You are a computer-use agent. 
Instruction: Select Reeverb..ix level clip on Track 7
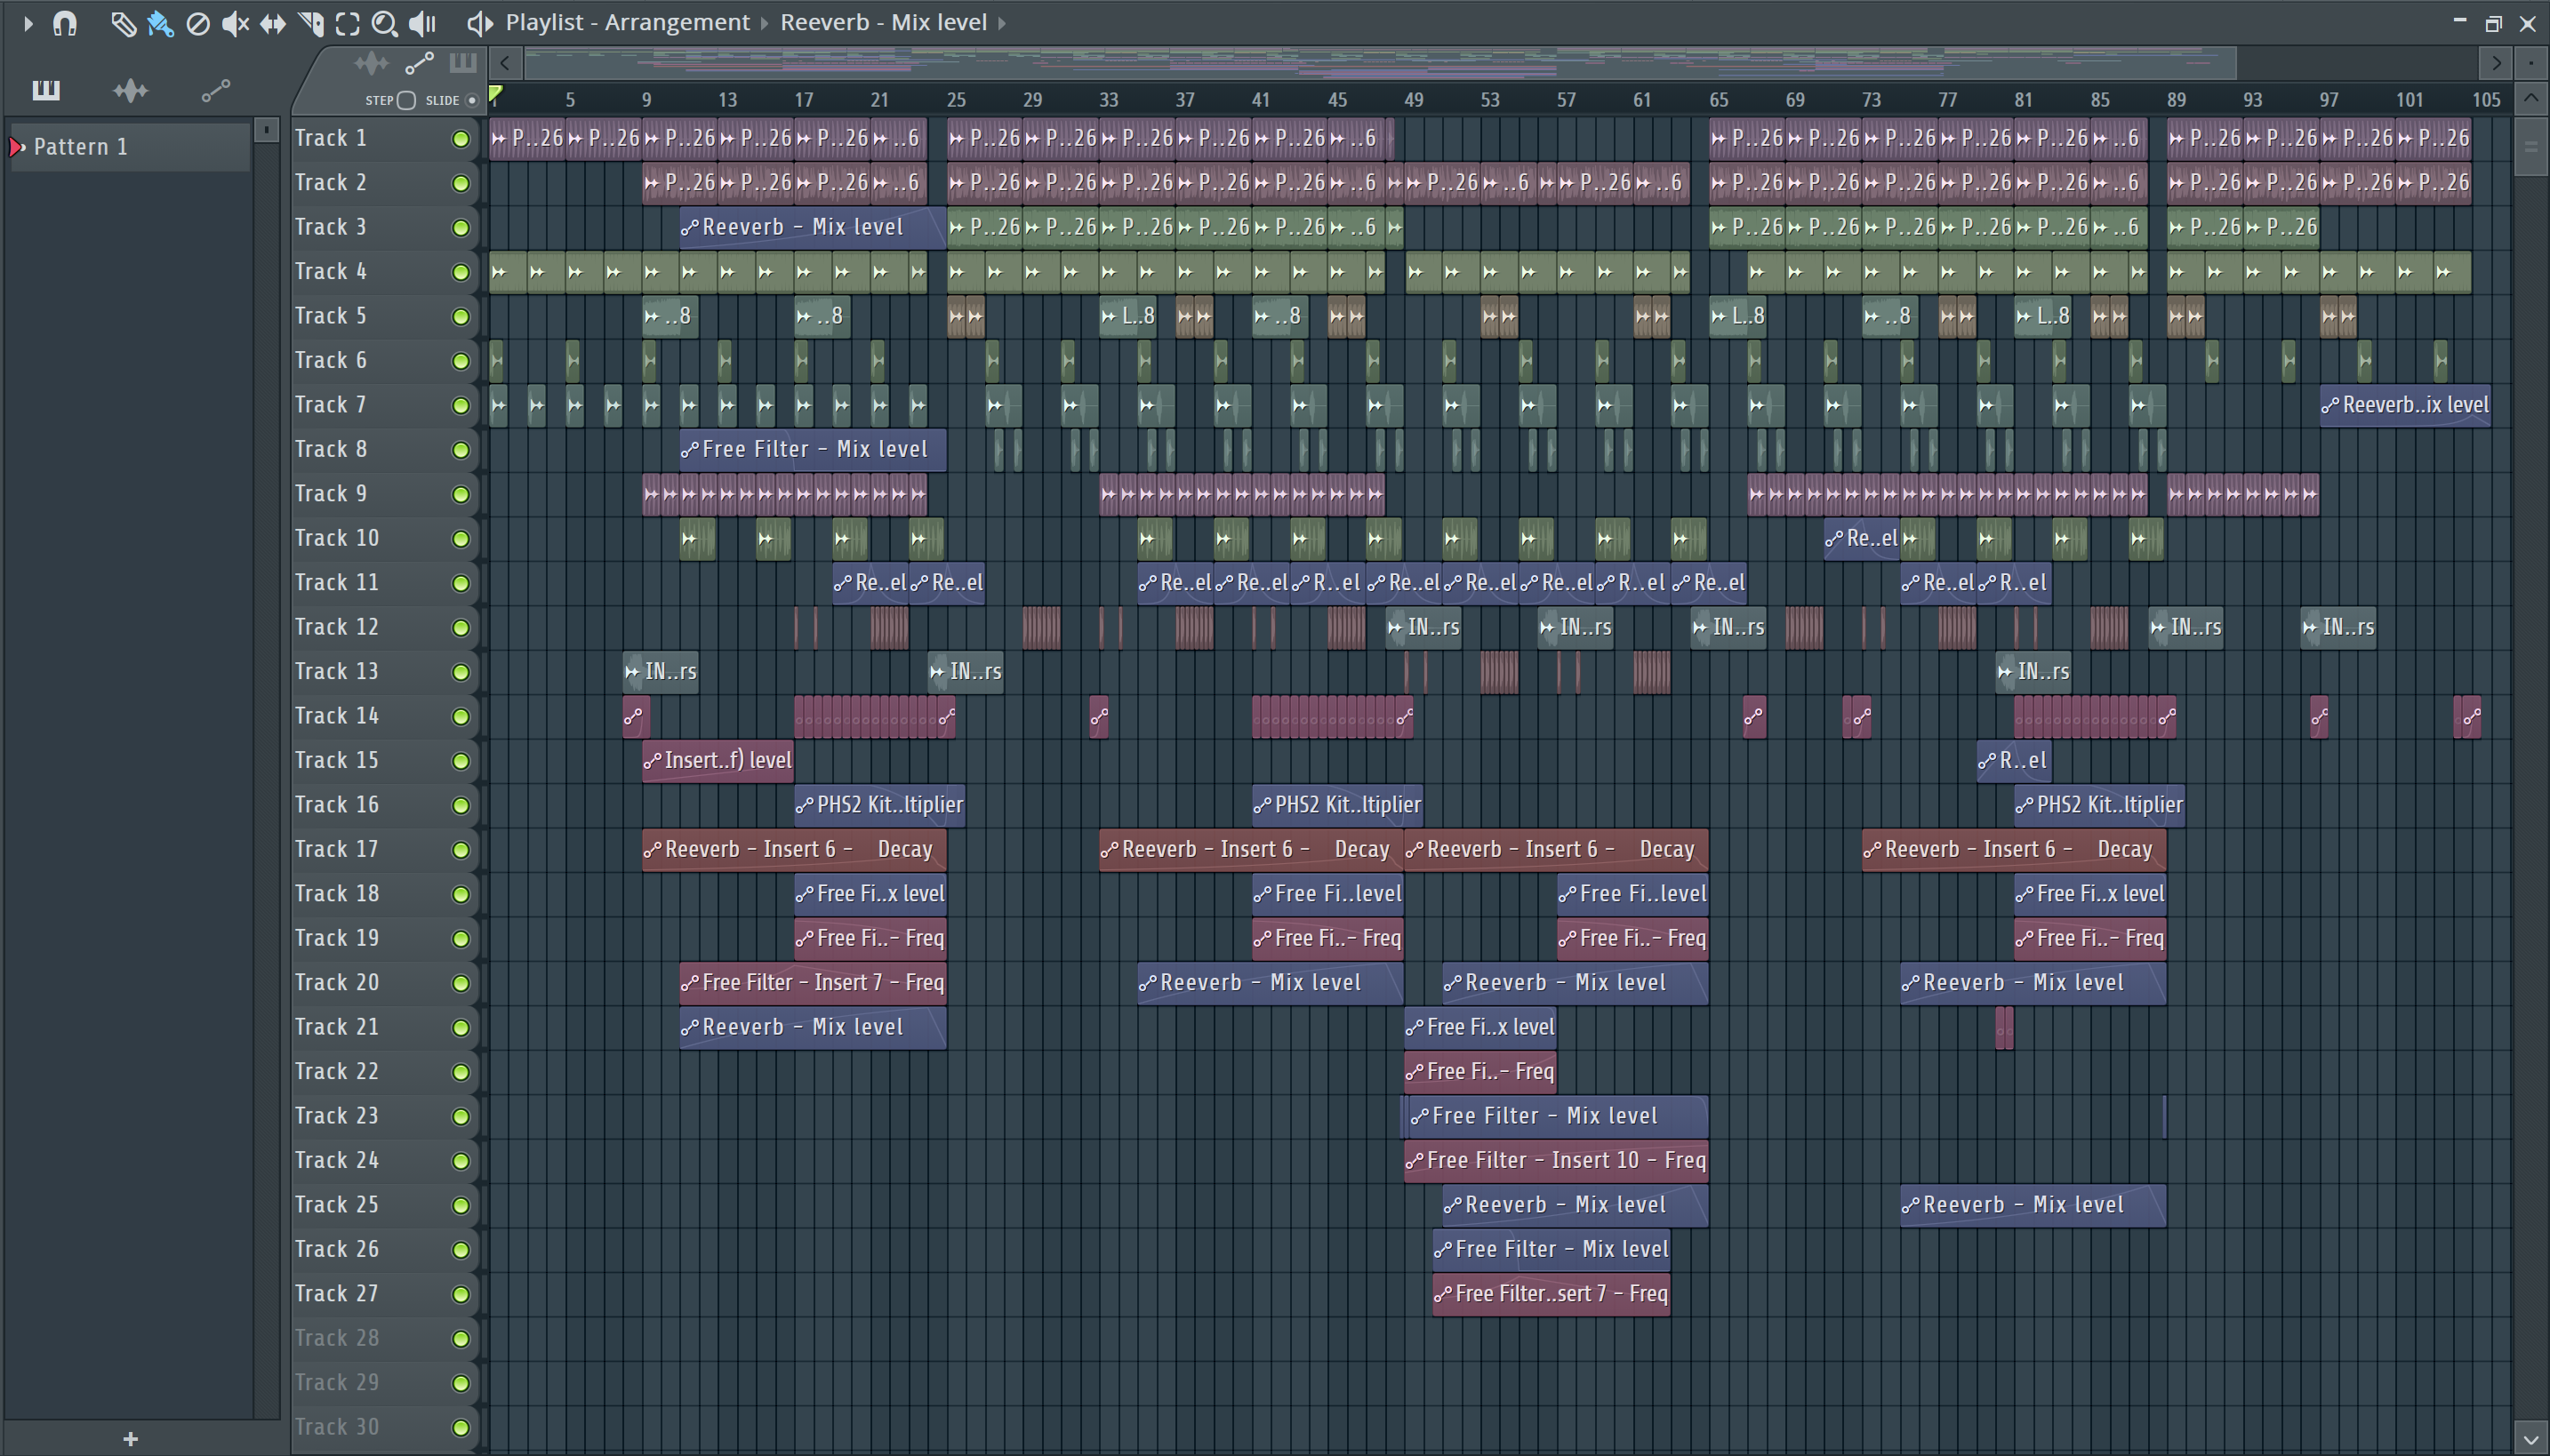pyautogui.click(x=2404, y=406)
